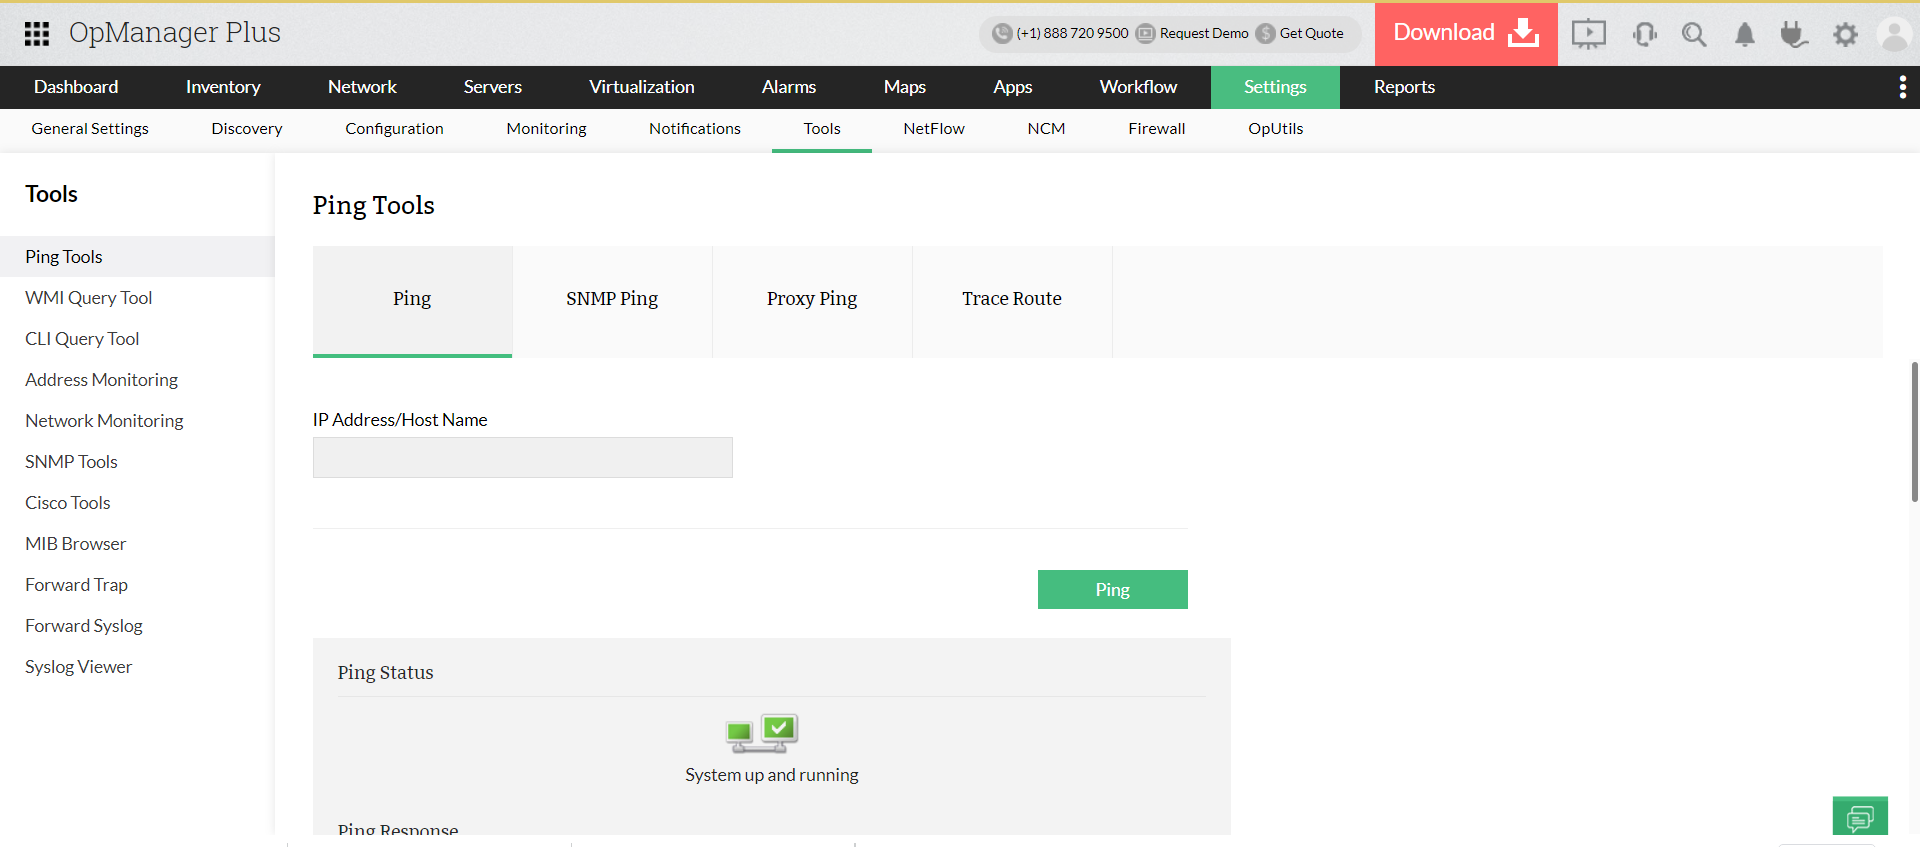Switch to the Trace Route tab
1920x847 pixels.
coord(1012,301)
